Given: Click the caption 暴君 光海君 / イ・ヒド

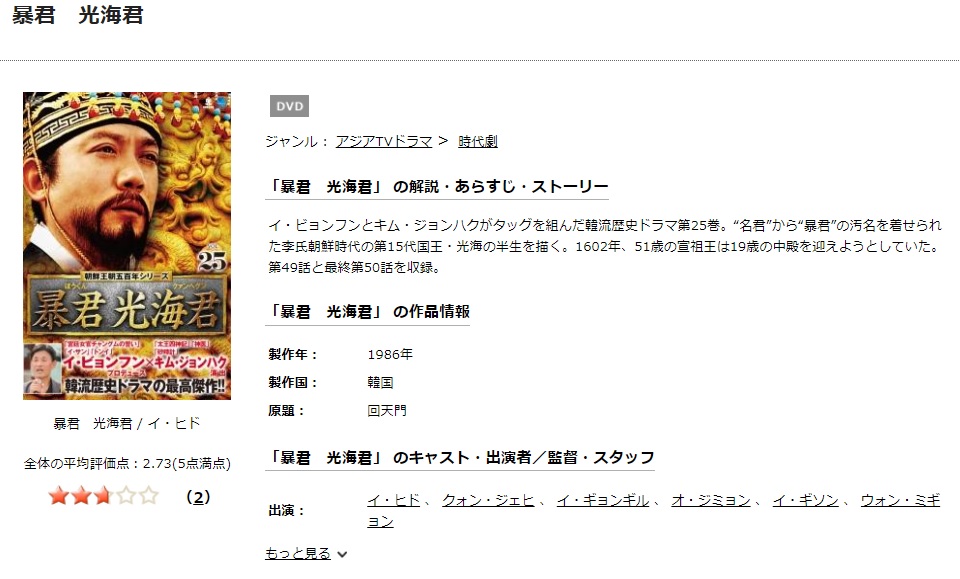Looking at the screenshot, I should (127, 424).
